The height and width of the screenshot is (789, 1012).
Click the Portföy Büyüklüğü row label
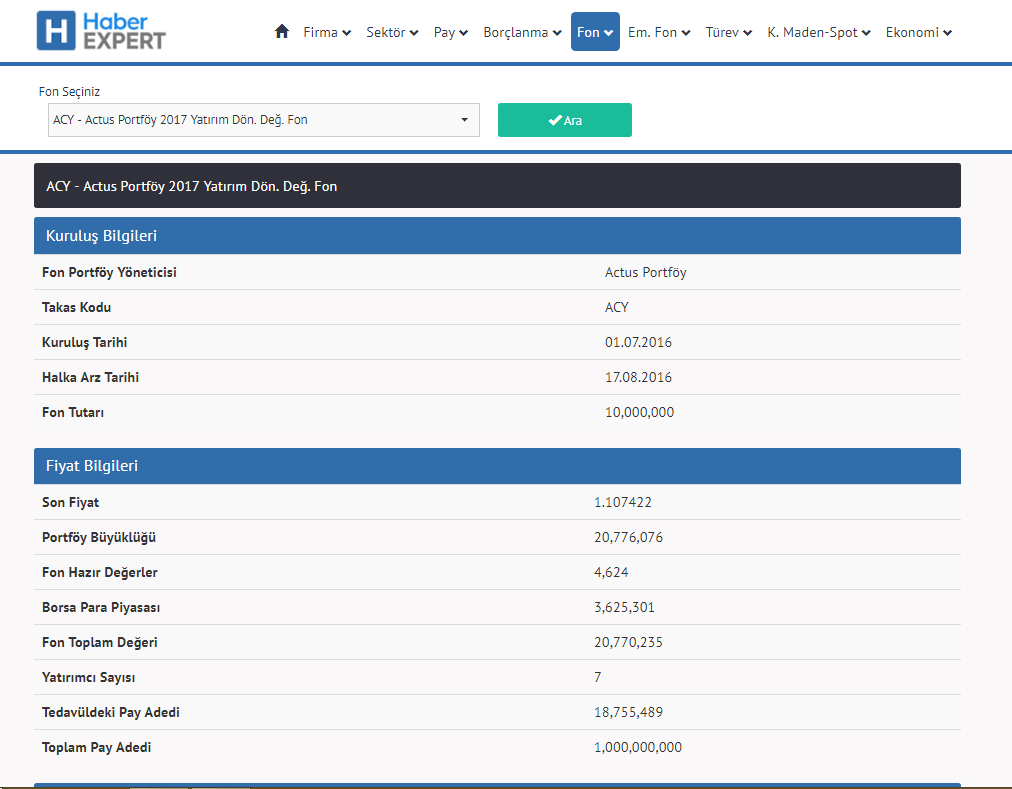99,537
